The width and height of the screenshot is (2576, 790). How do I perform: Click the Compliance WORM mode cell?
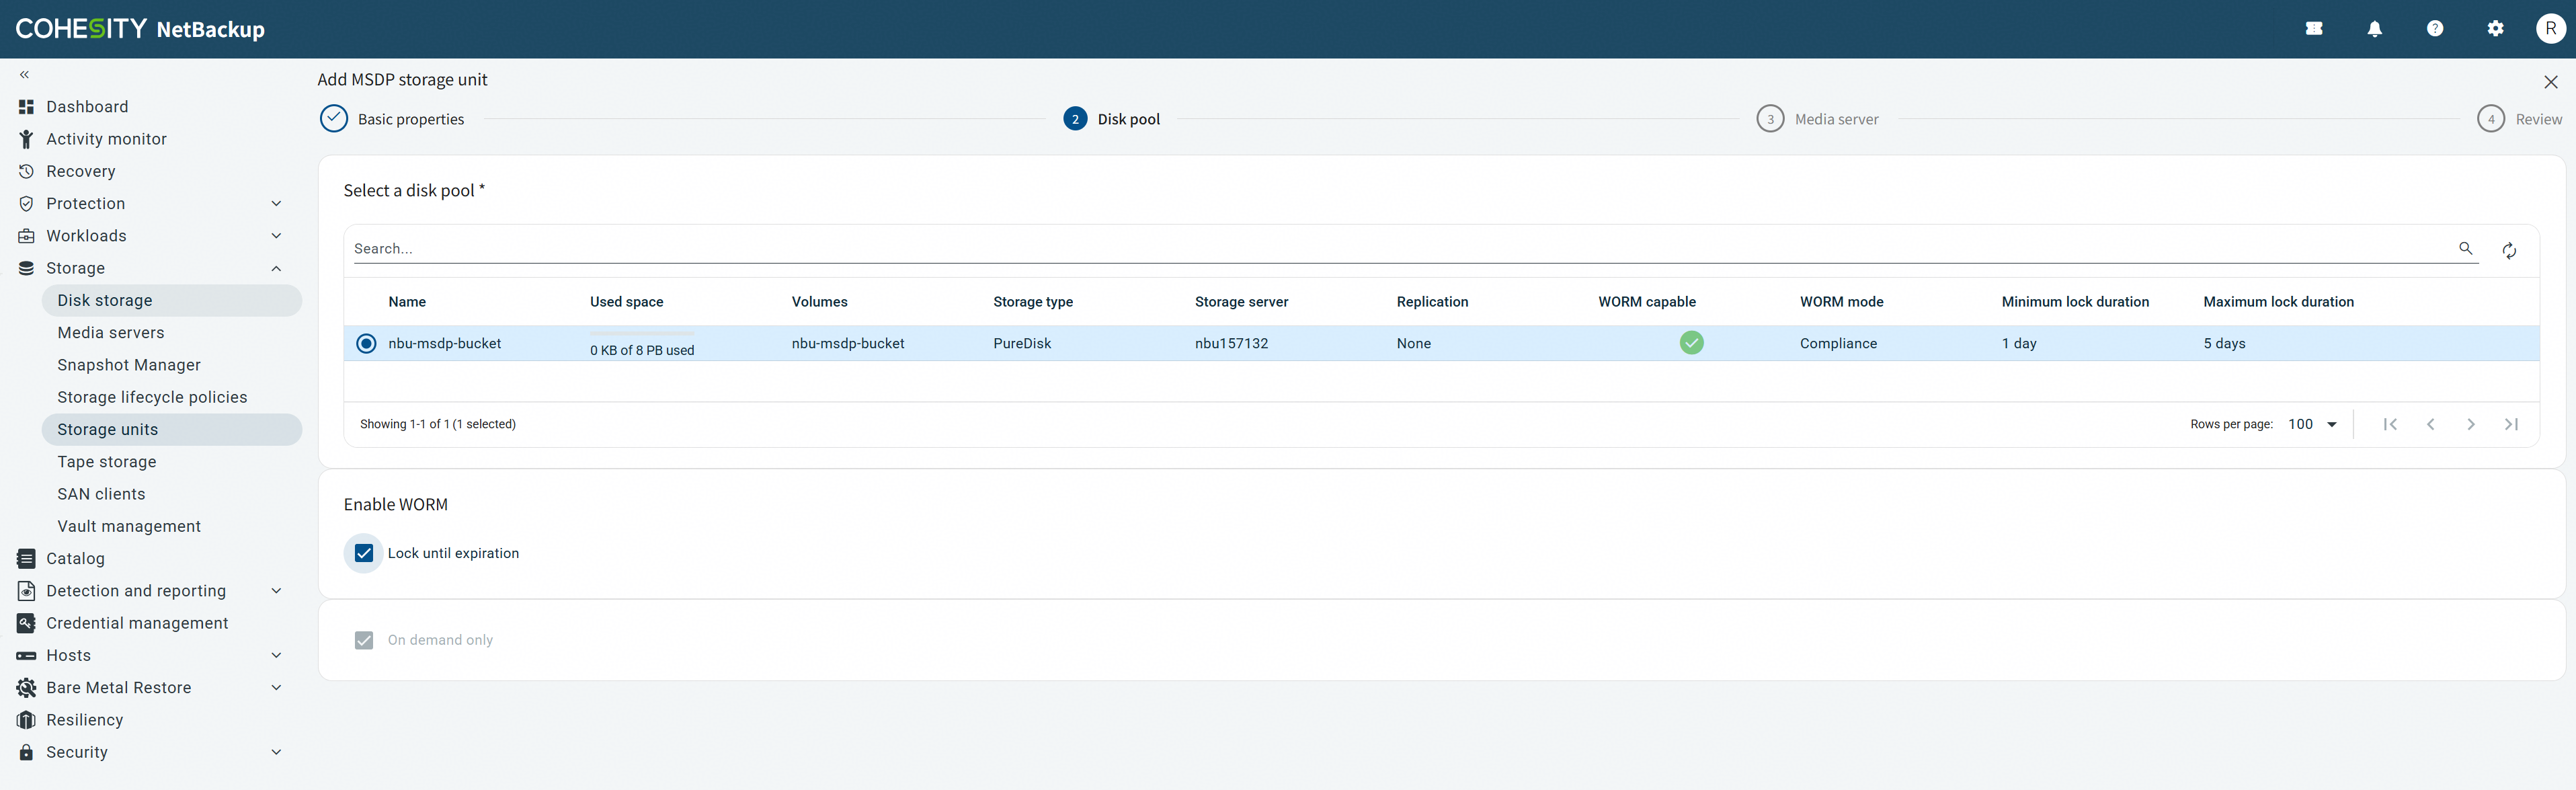click(1838, 343)
